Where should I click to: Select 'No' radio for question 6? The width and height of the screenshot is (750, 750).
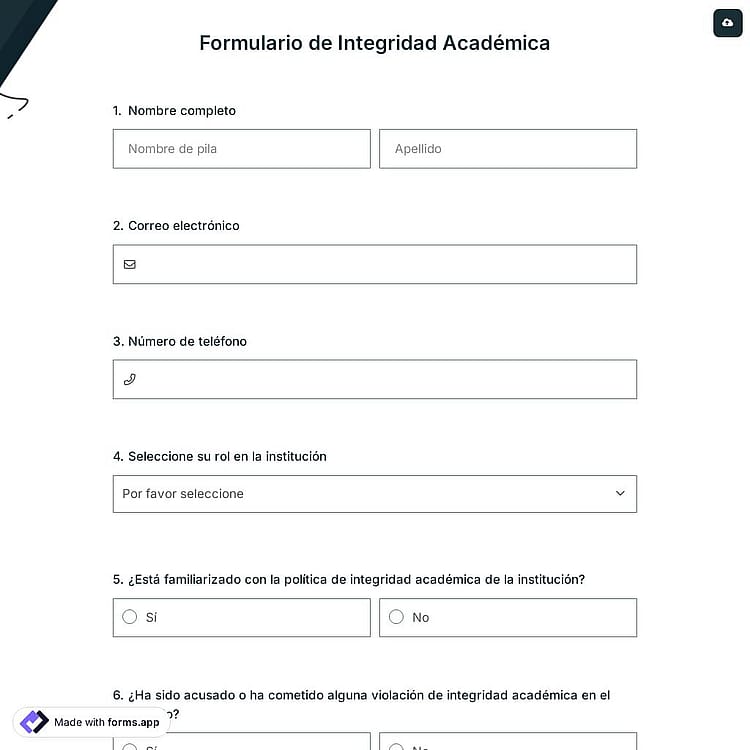tap(508, 741)
